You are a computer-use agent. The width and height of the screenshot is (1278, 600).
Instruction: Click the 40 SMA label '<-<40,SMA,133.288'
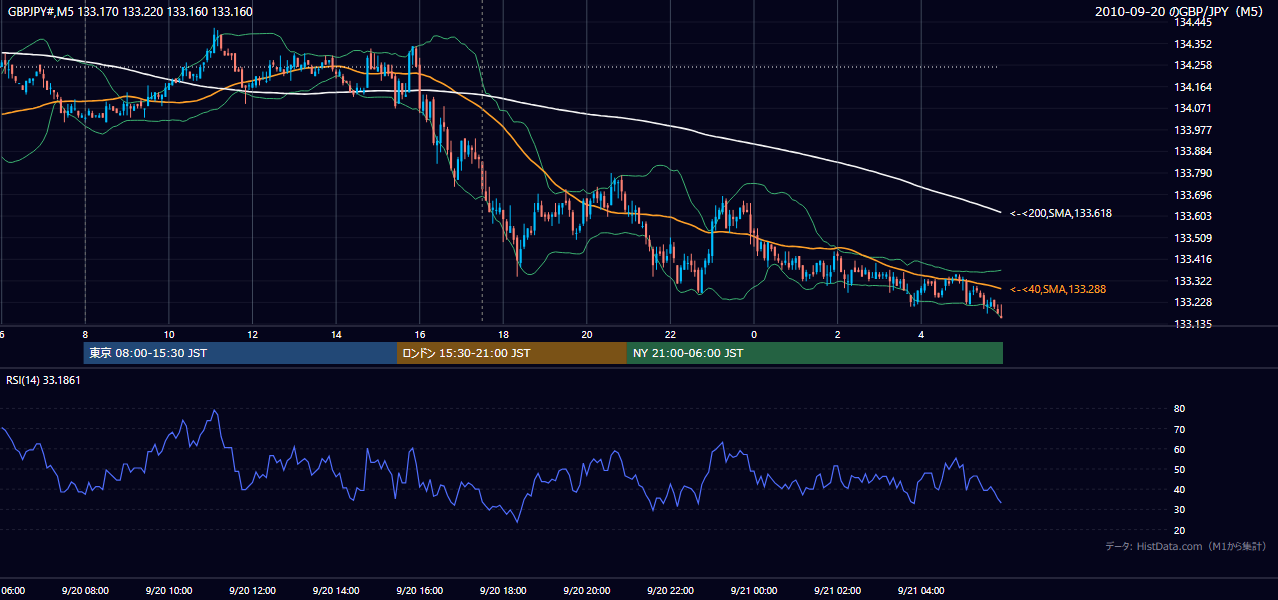[x=1058, y=289]
